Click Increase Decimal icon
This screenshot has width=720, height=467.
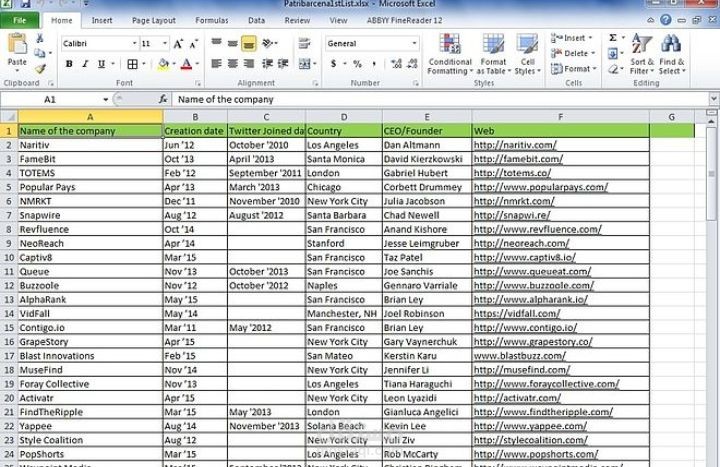(396, 64)
